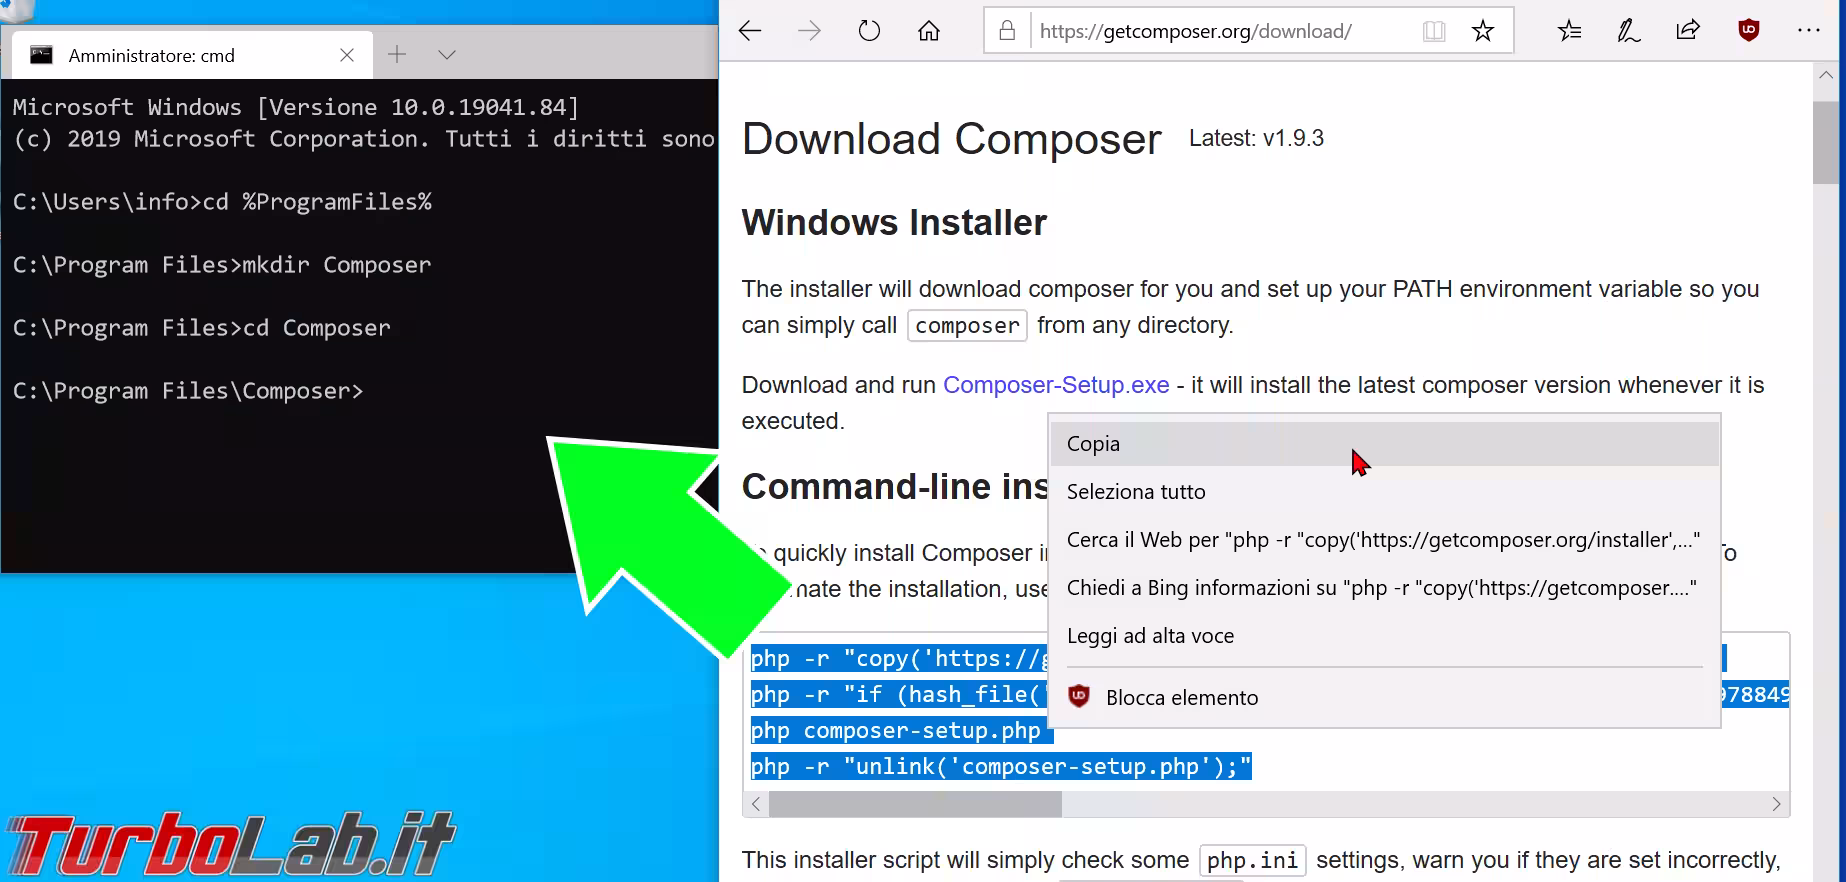
Task: Click the 'Latest: v1.9.3' version text
Action: [1256, 138]
